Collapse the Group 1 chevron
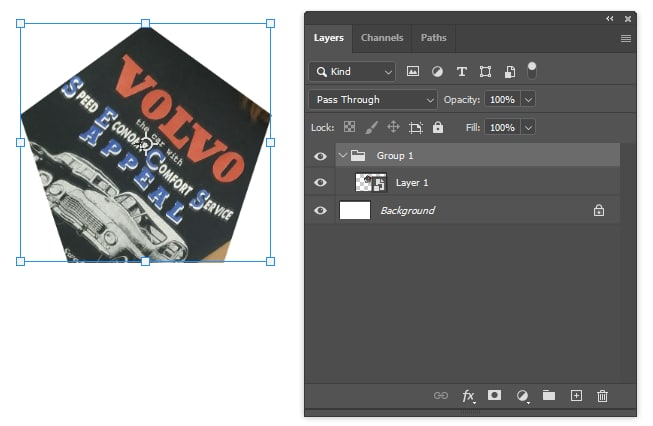This screenshot has height=426, width=653. (x=343, y=155)
